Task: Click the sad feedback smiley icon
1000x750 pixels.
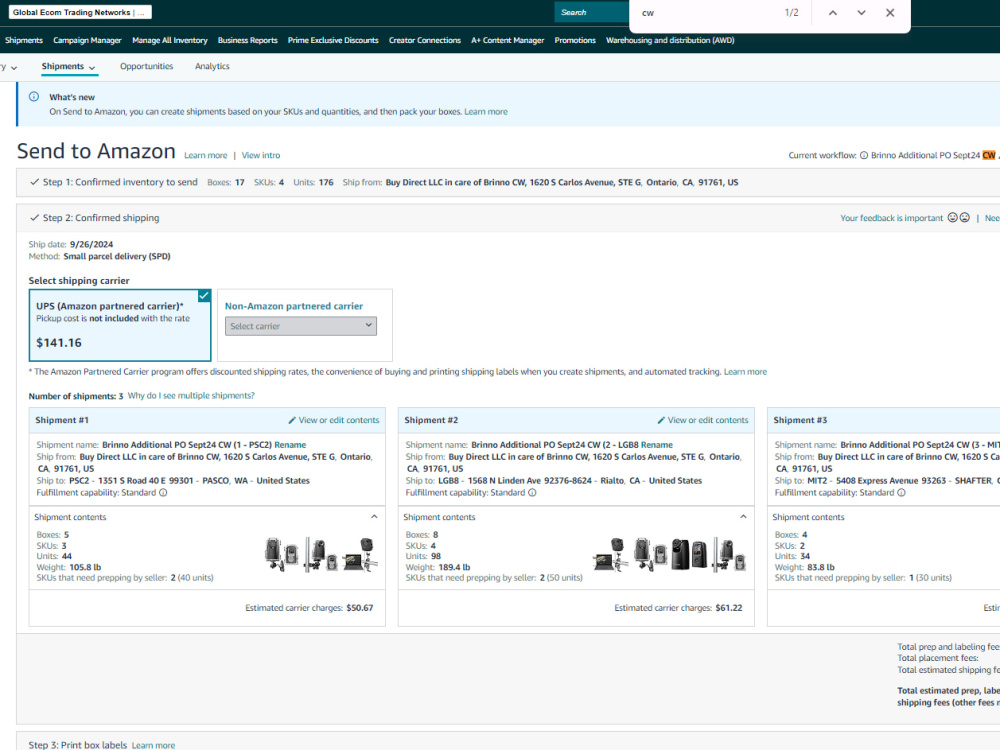Action: click(x=965, y=217)
